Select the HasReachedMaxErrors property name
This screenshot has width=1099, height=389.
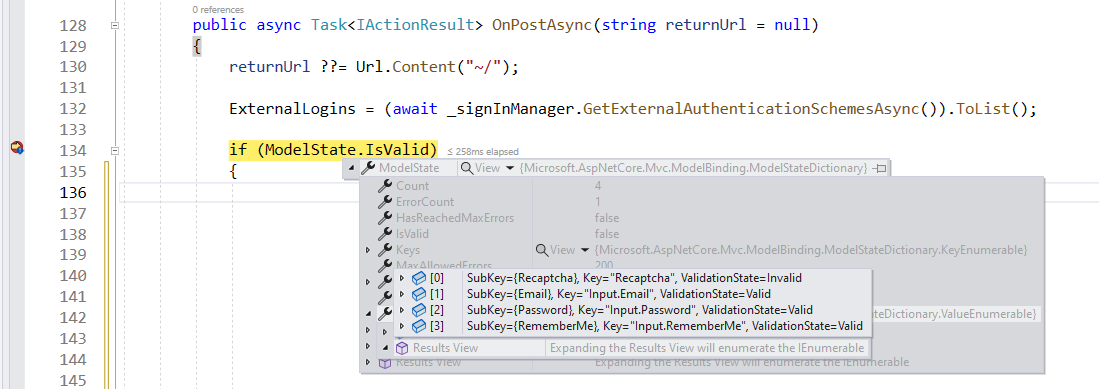pyautogui.click(x=455, y=218)
